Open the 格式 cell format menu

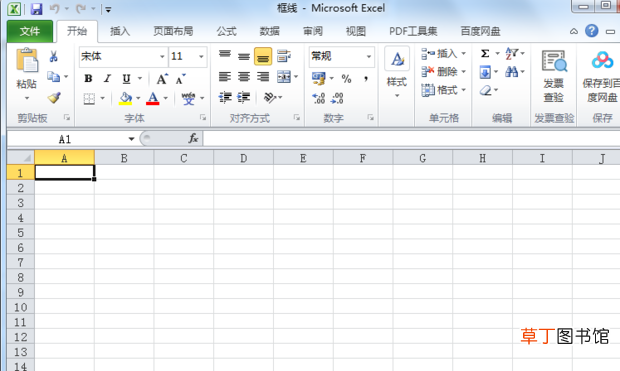click(443, 90)
